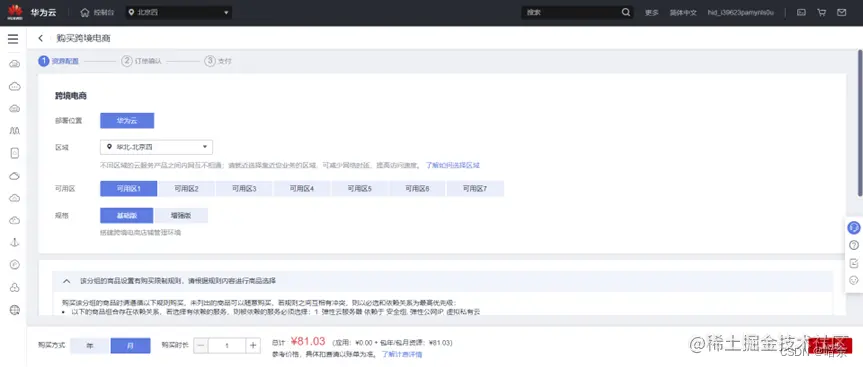Open the hid_ account name menu
Viewport: 863px width, 367px height.
tap(740, 12)
